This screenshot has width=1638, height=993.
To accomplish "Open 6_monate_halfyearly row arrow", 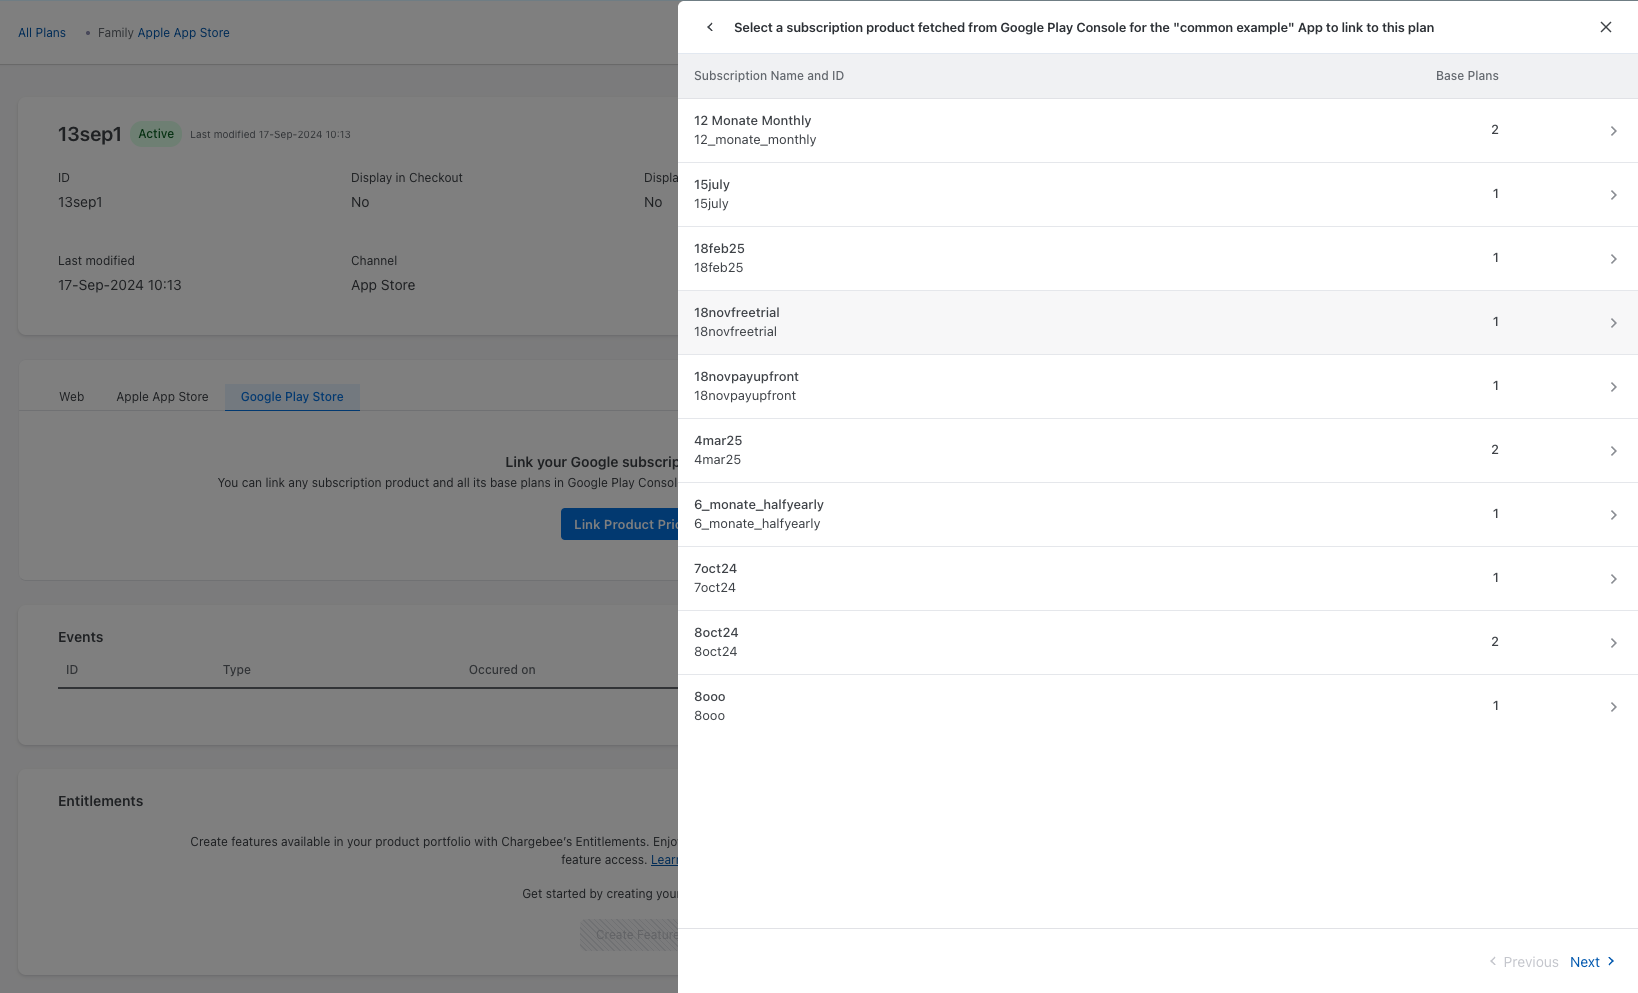I will tap(1613, 515).
